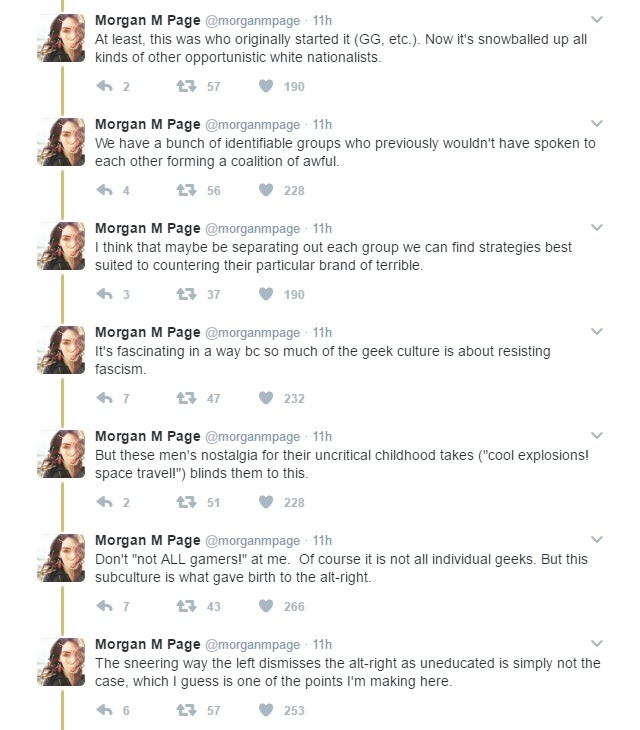Retweet the tweet about geek culture resisting fascism
Screen dimensions: 640x730
(x=184, y=399)
